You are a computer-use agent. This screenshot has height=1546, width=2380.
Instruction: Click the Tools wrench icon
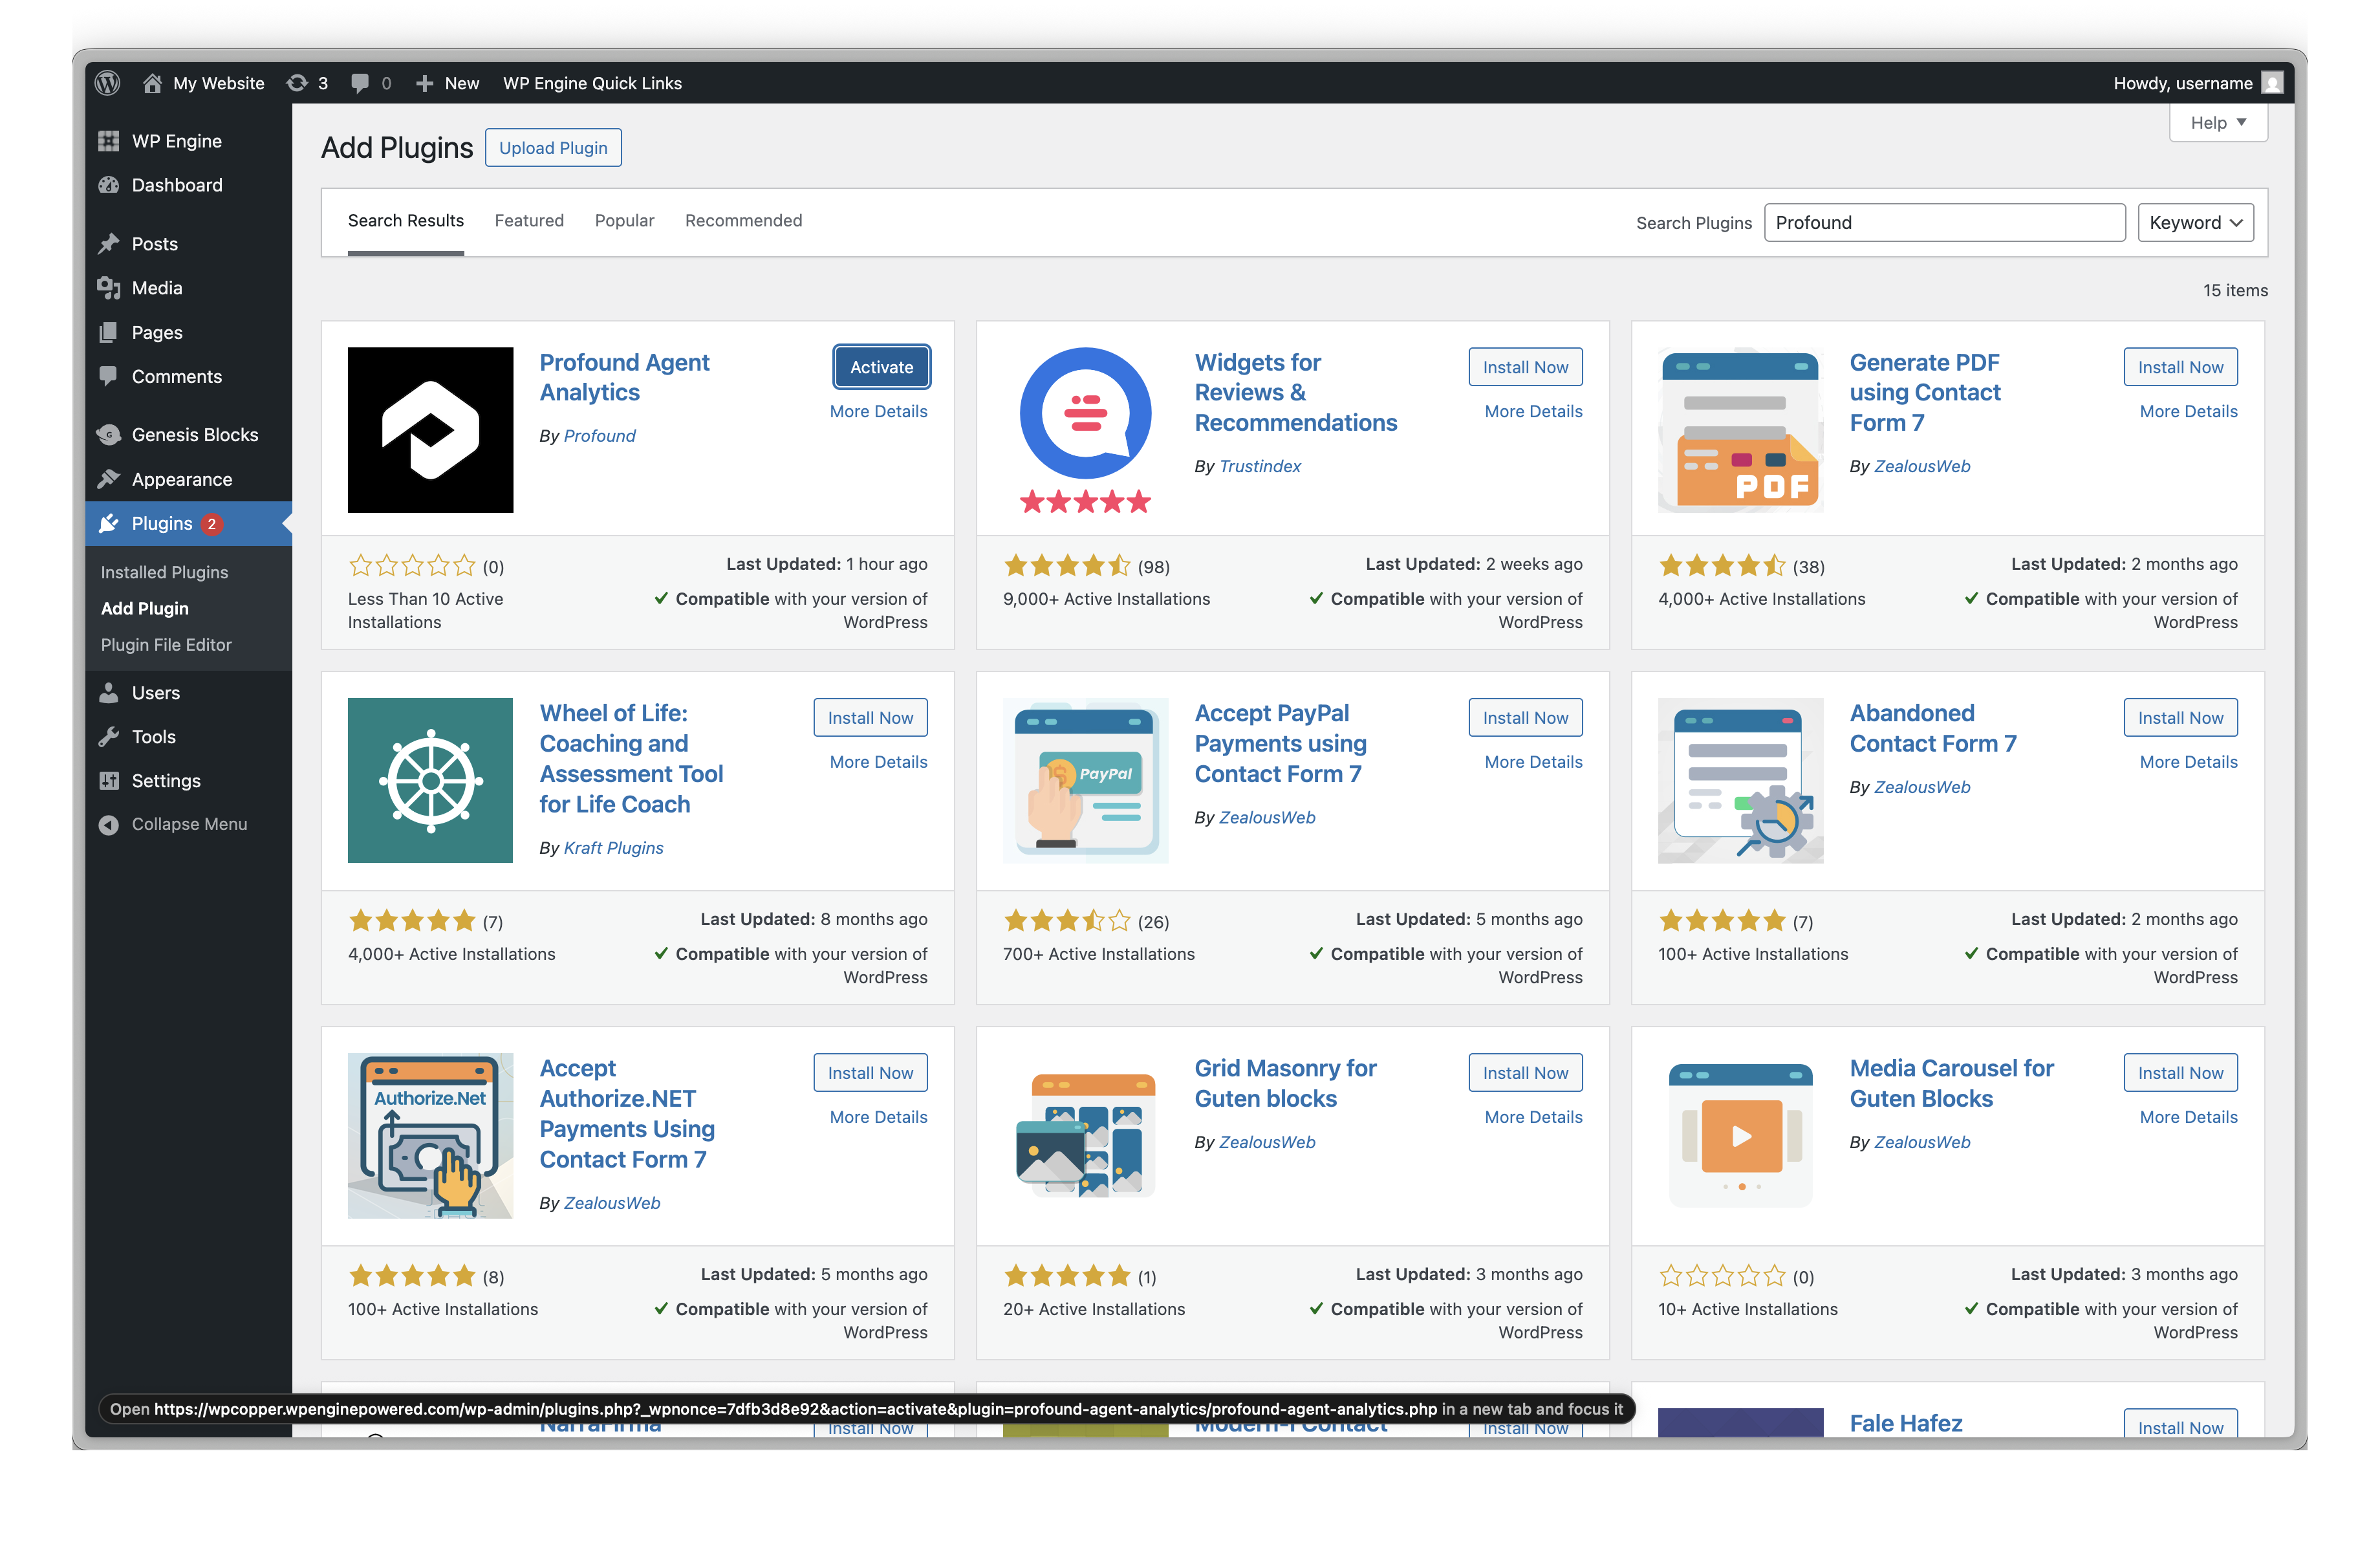click(x=110, y=737)
